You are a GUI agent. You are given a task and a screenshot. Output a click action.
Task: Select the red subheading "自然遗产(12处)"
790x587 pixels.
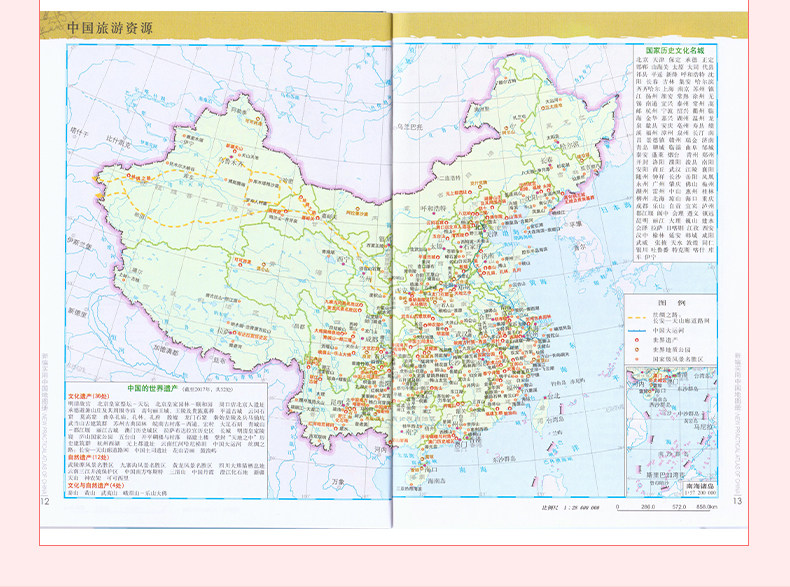pyautogui.click(x=89, y=457)
